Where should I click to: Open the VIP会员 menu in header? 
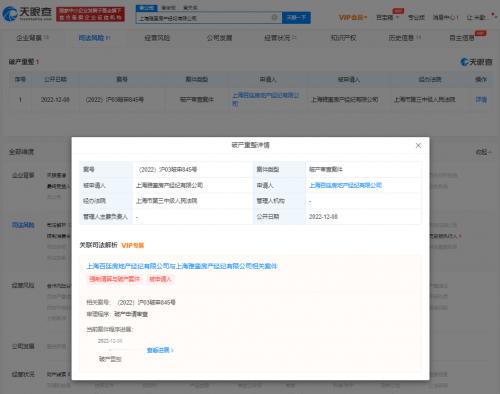353,17
